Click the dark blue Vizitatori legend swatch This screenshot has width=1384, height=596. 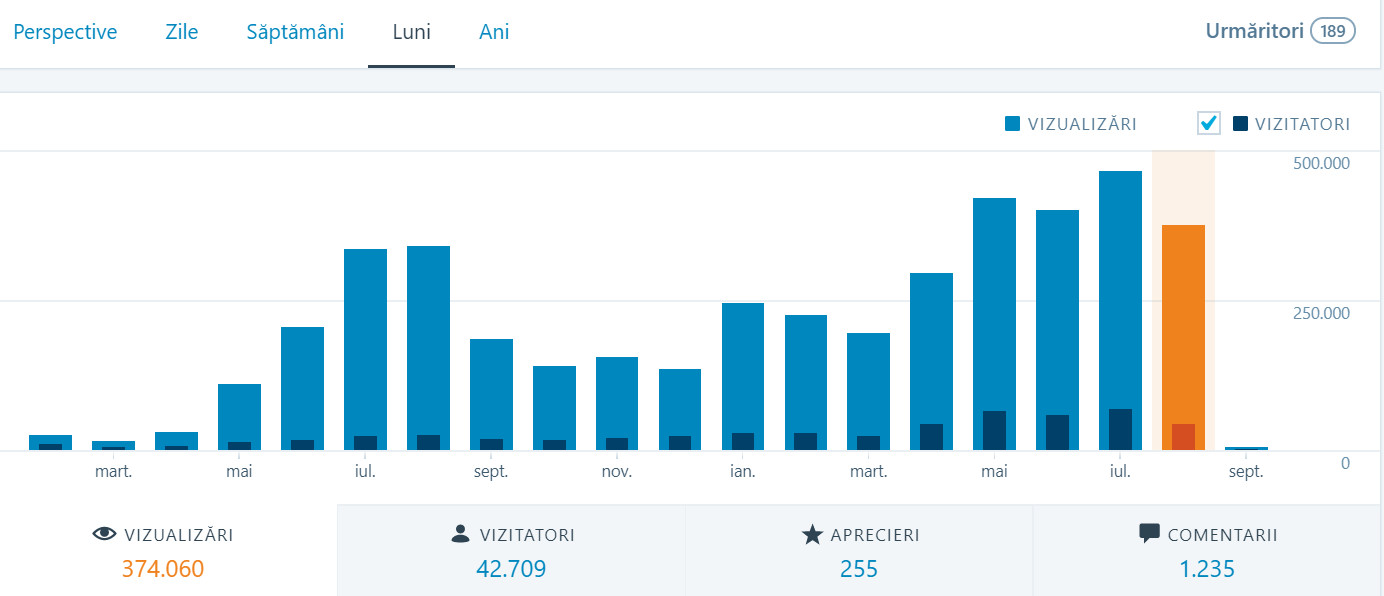[x=1240, y=124]
